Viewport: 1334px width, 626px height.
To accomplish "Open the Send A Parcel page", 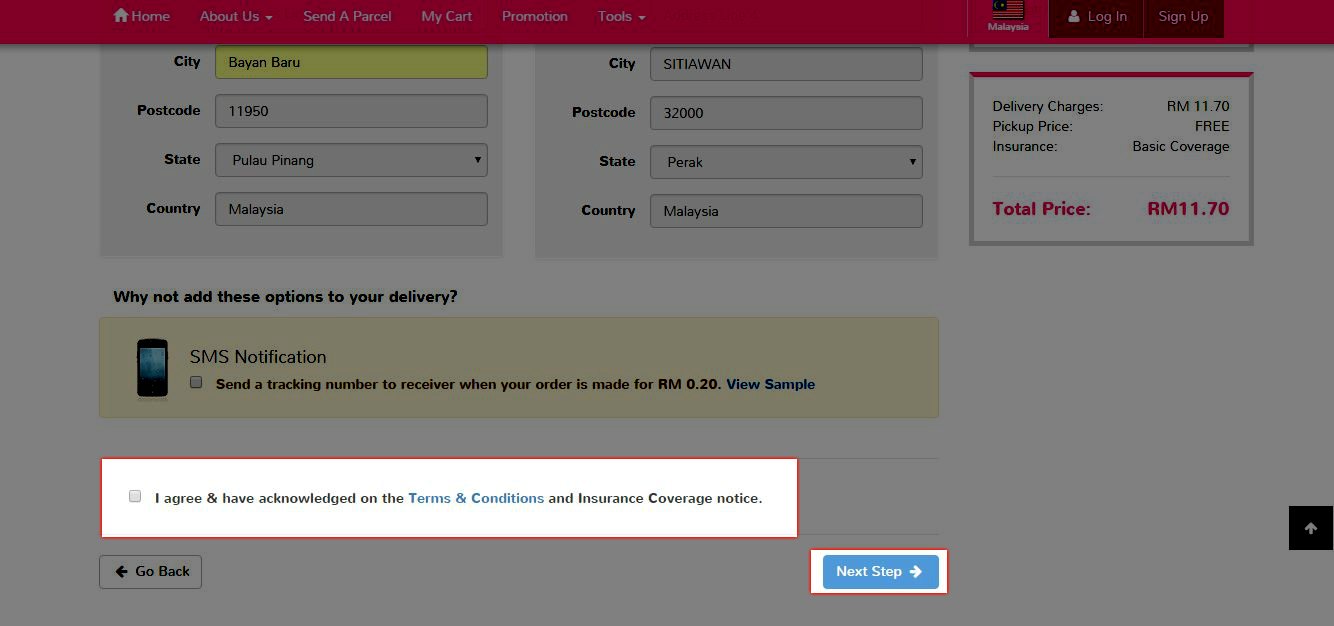I will [x=347, y=16].
